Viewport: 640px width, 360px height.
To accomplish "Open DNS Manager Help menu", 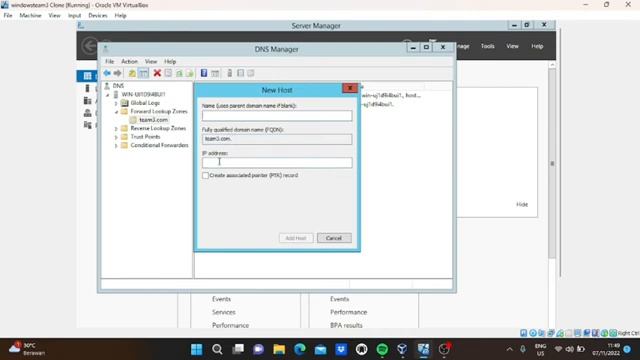I will click(170, 62).
